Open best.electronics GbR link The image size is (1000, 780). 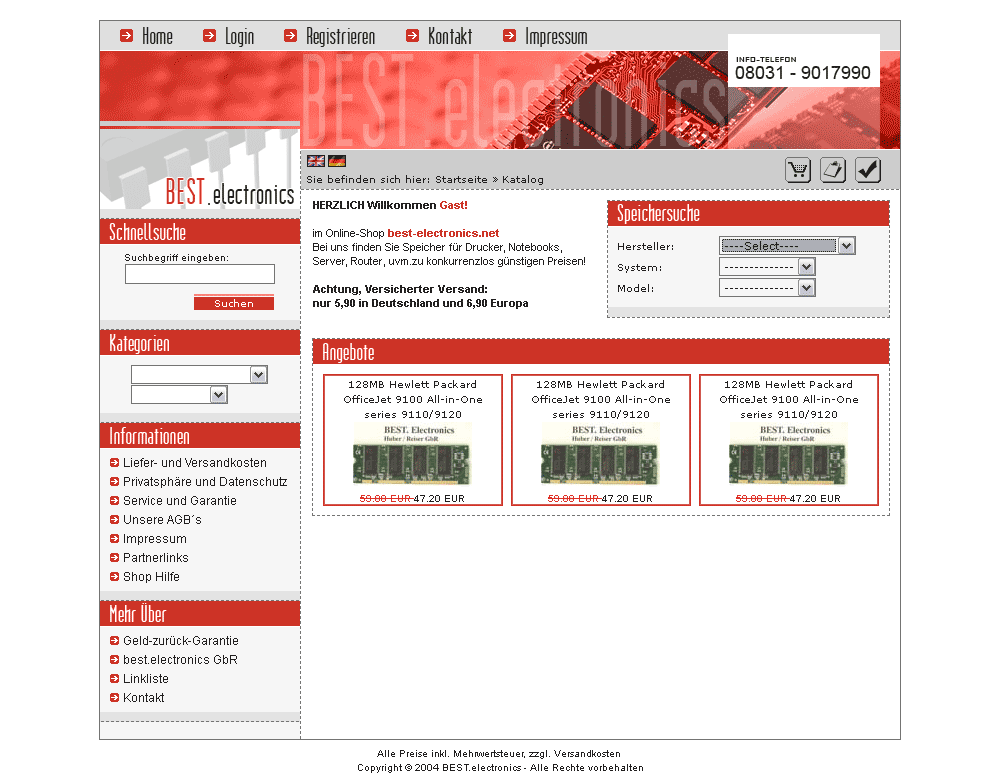(180, 659)
